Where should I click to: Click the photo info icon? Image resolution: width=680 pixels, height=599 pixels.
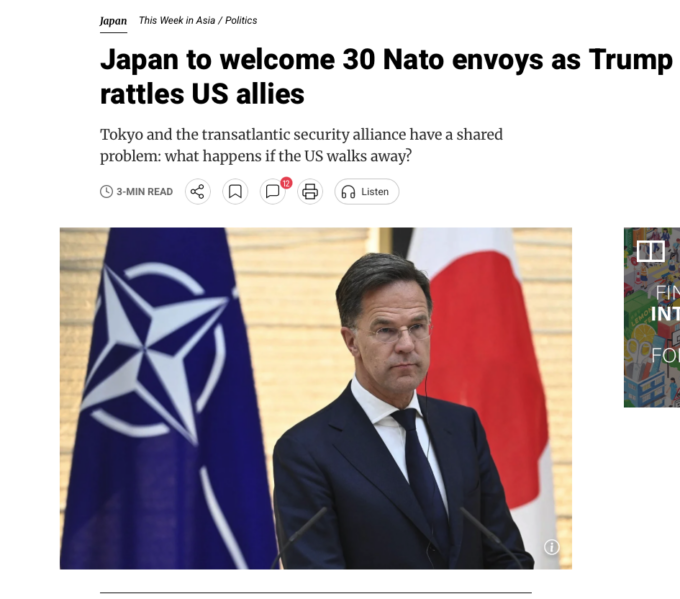point(552,547)
